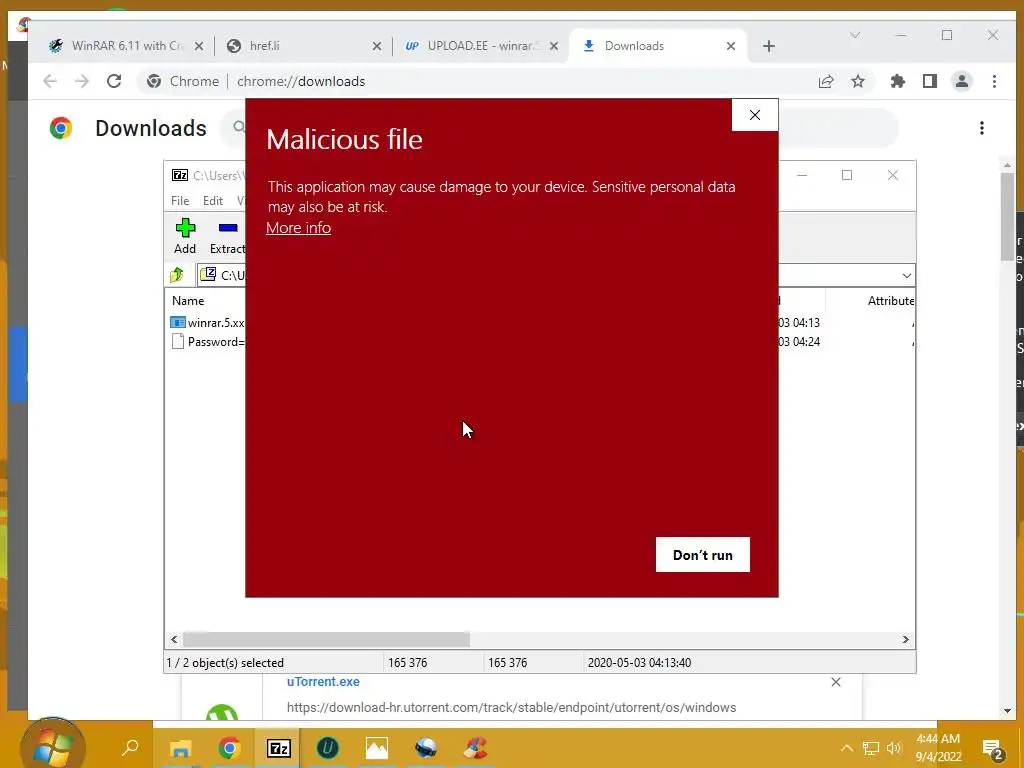The width and height of the screenshot is (1024, 768).
Task: Open Downloads page more actions menu
Action: point(982,128)
